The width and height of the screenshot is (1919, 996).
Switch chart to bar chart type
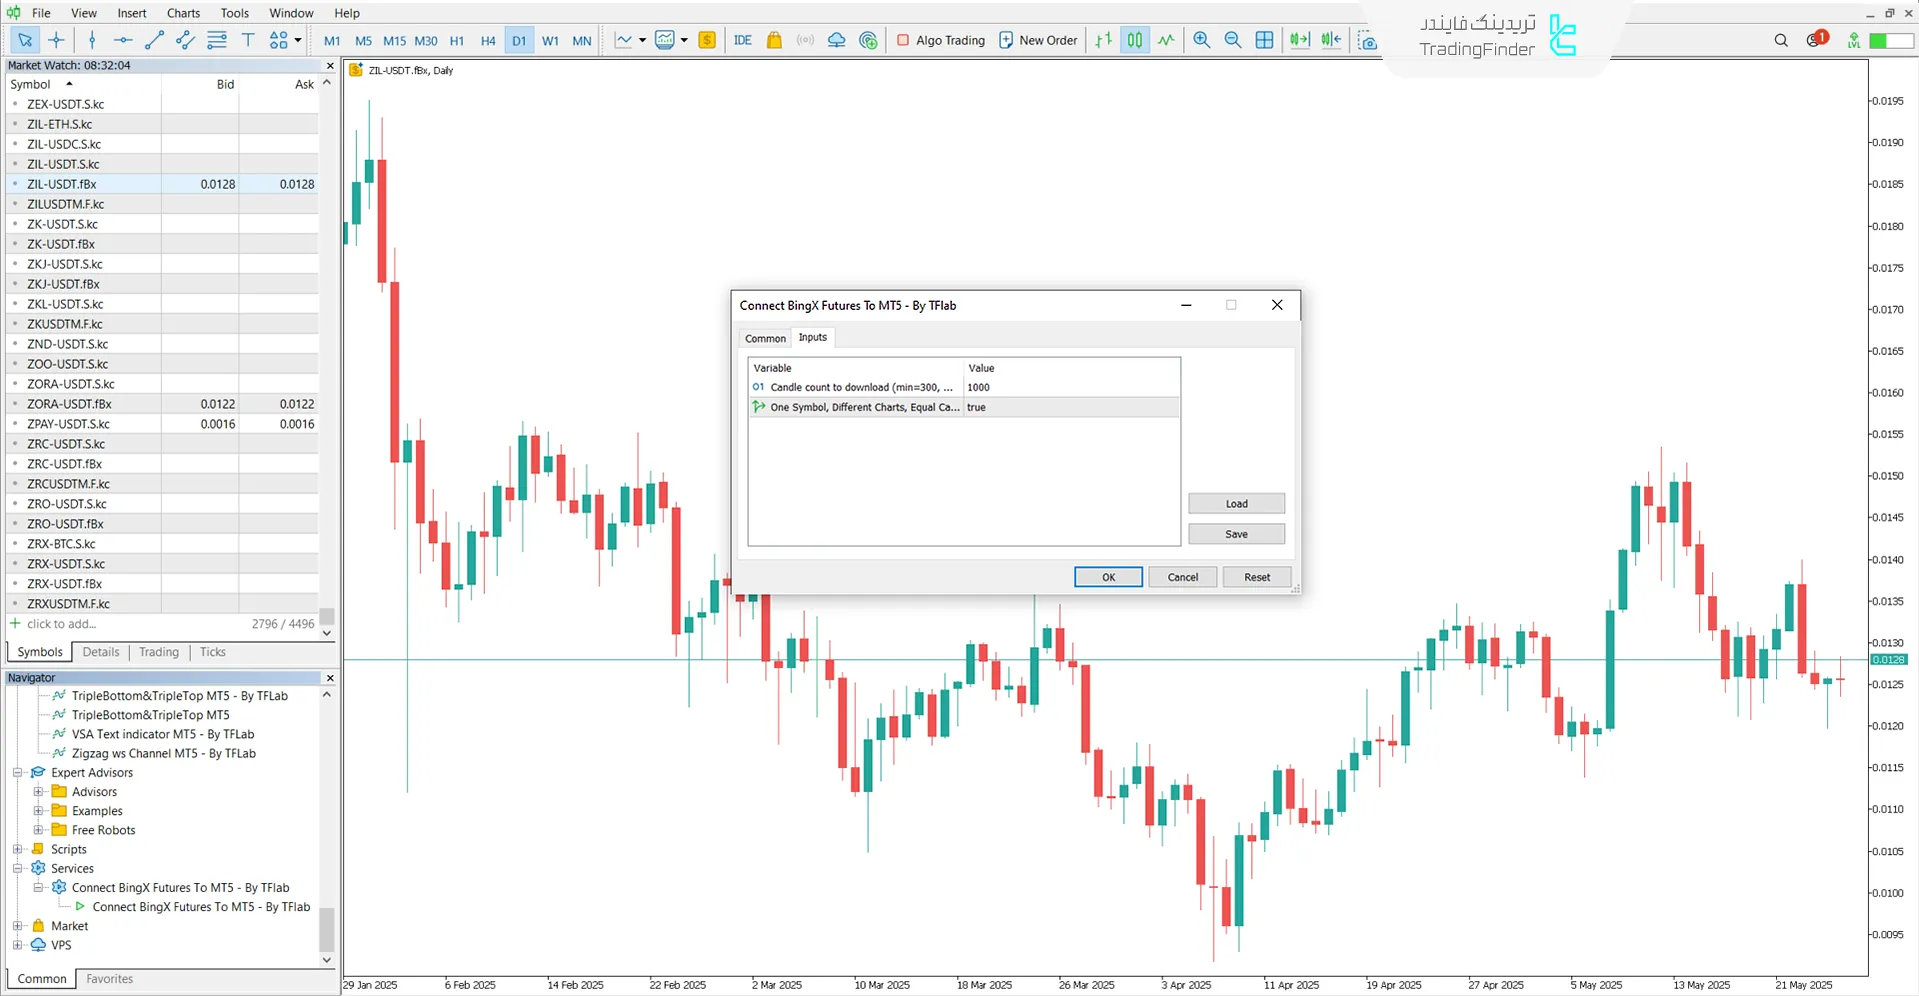pos(1103,40)
